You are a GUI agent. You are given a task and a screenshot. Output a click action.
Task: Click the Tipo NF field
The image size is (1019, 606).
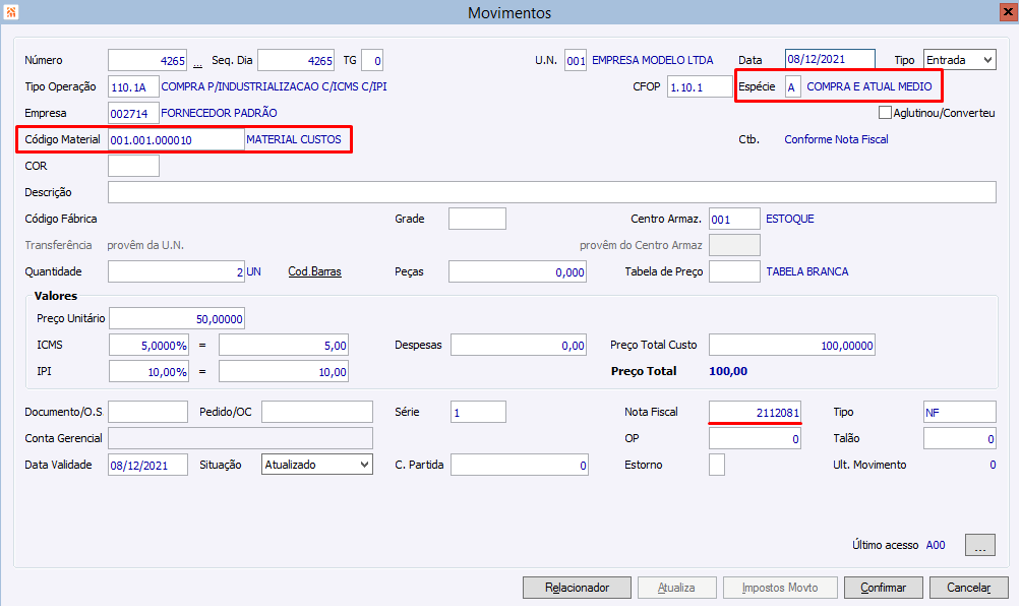click(960, 412)
